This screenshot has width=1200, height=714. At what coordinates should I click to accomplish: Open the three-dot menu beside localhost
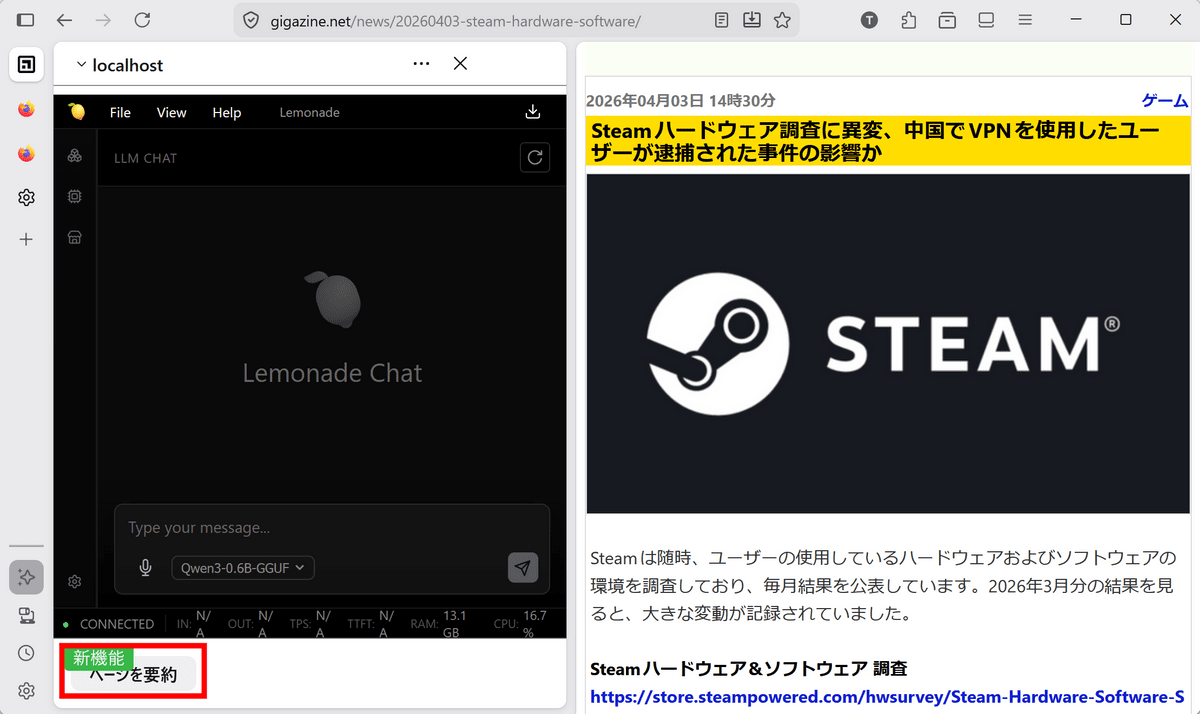tap(421, 64)
